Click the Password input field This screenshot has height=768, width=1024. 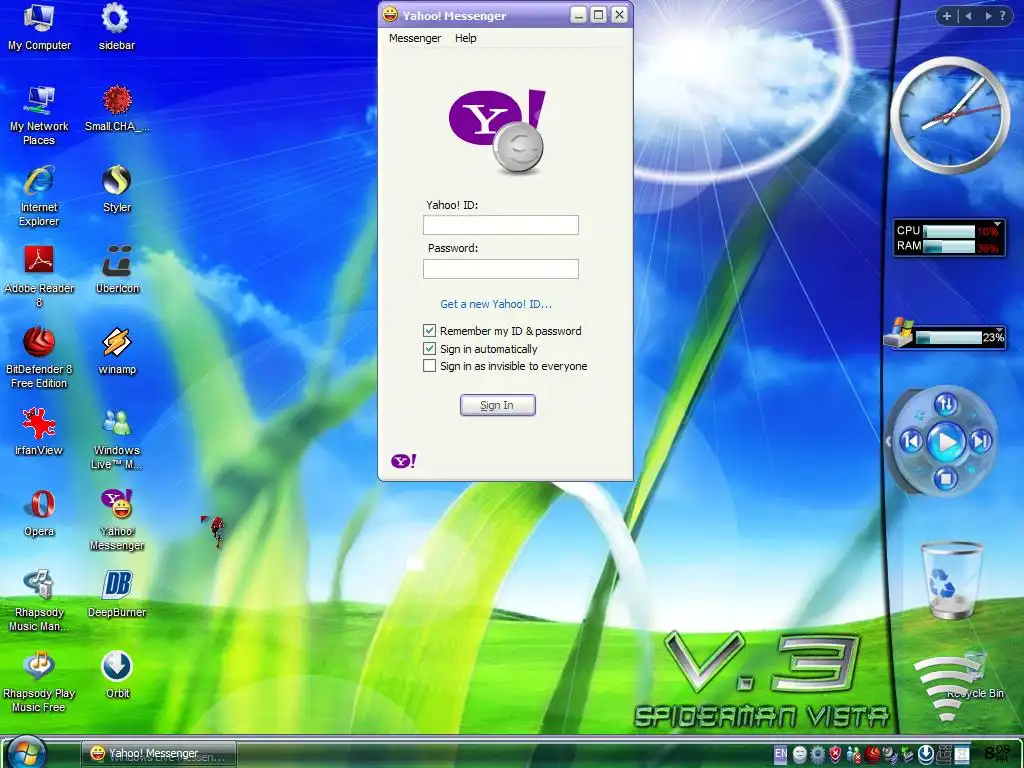[501, 268]
